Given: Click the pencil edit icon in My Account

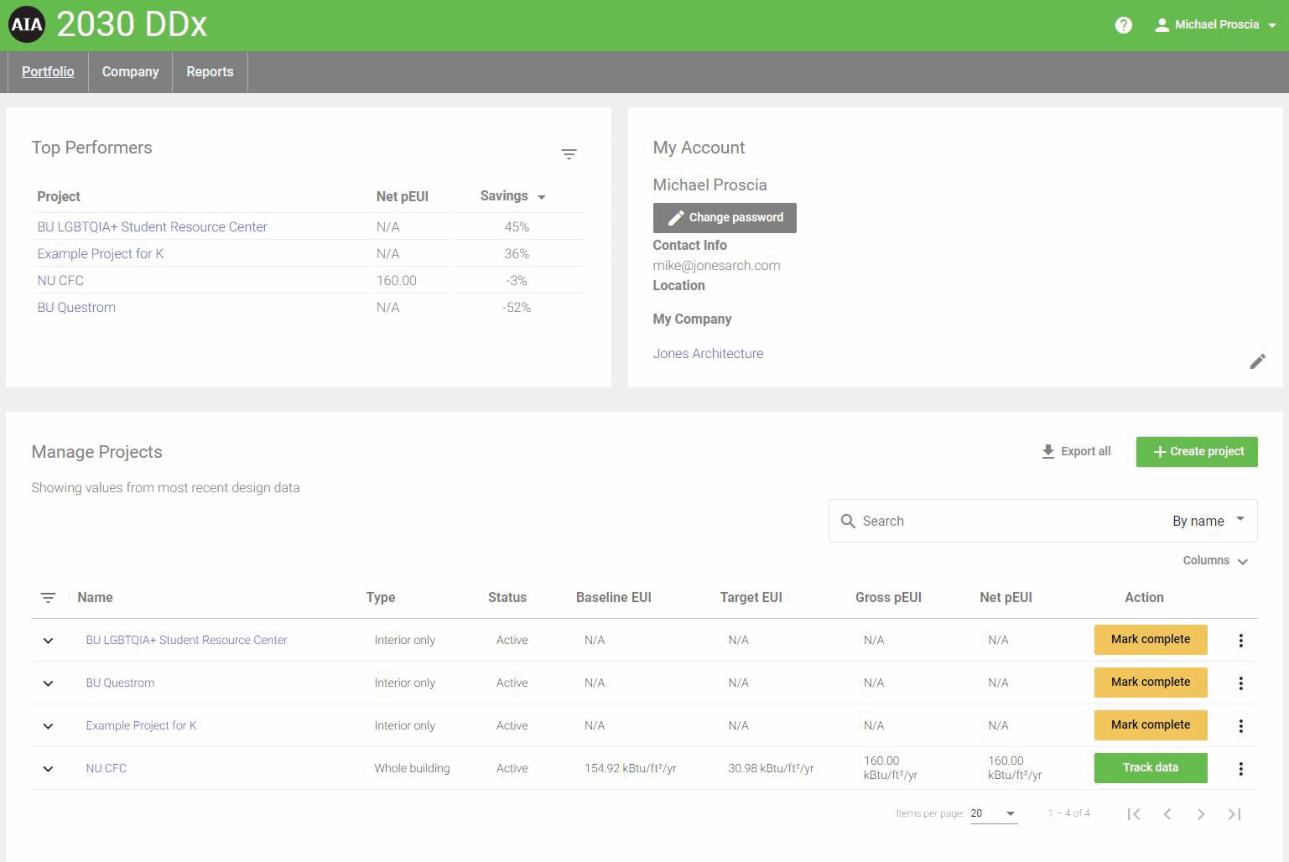Looking at the screenshot, I should point(1258,361).
